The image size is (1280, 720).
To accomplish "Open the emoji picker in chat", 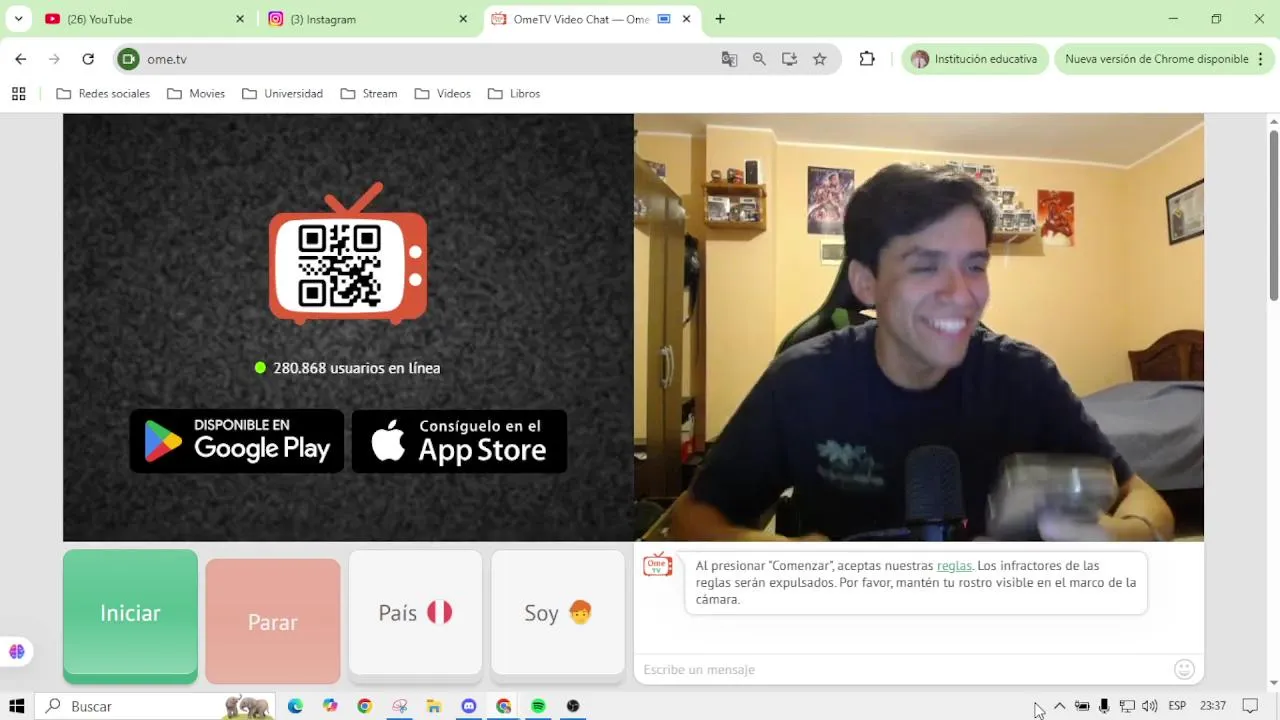I will pos(1184,669).
